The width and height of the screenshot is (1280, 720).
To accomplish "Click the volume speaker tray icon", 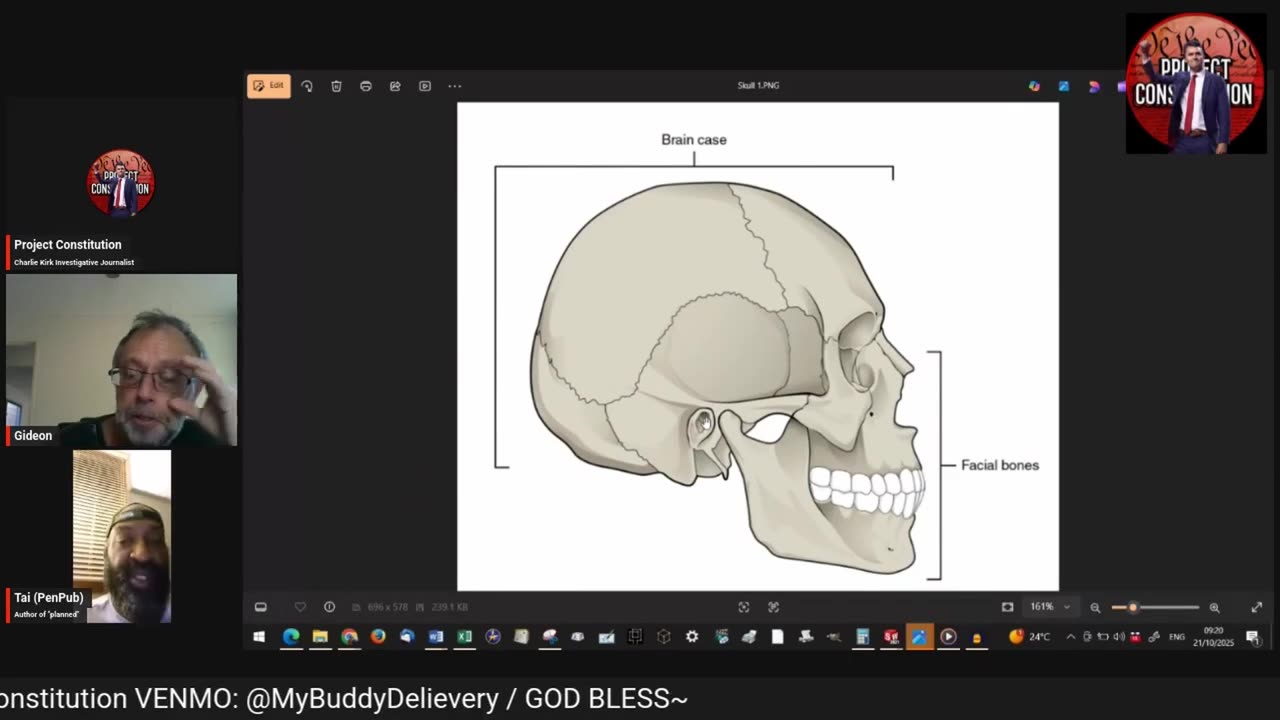I will 1119,637.
